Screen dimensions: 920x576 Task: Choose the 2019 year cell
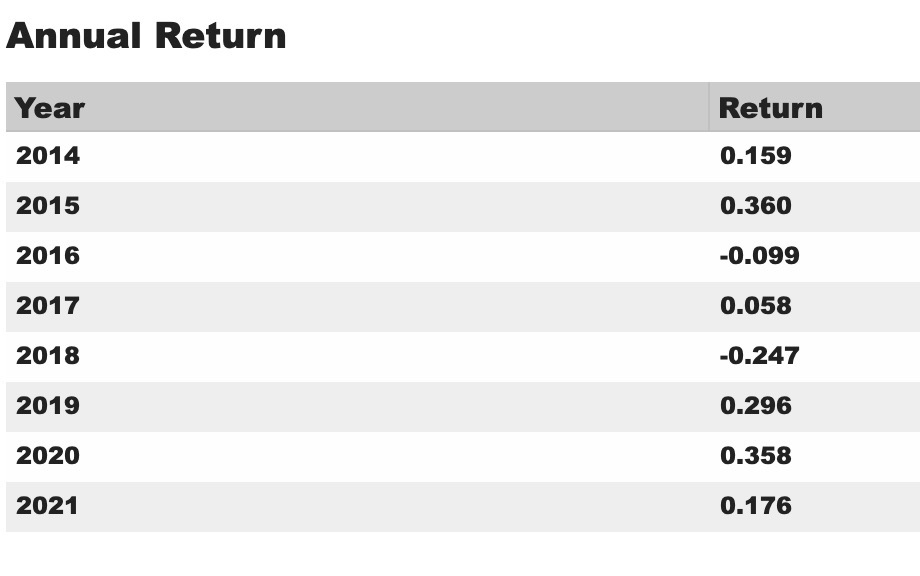click(x=48, y=406)
